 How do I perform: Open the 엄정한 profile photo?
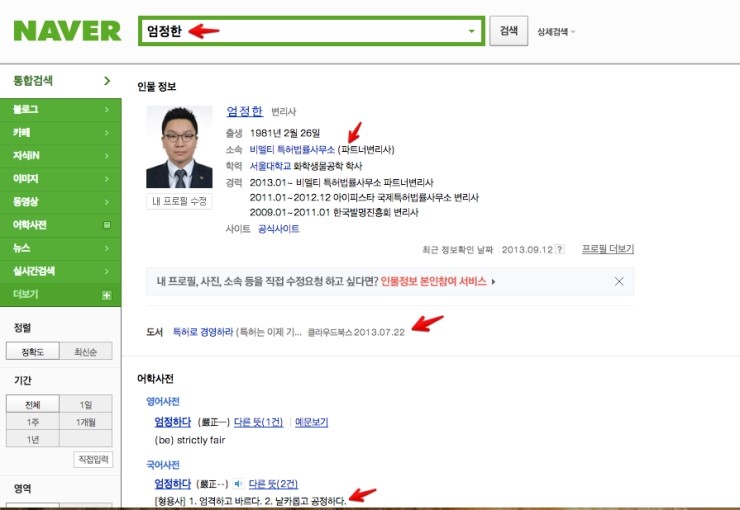(x=179, y=146)
